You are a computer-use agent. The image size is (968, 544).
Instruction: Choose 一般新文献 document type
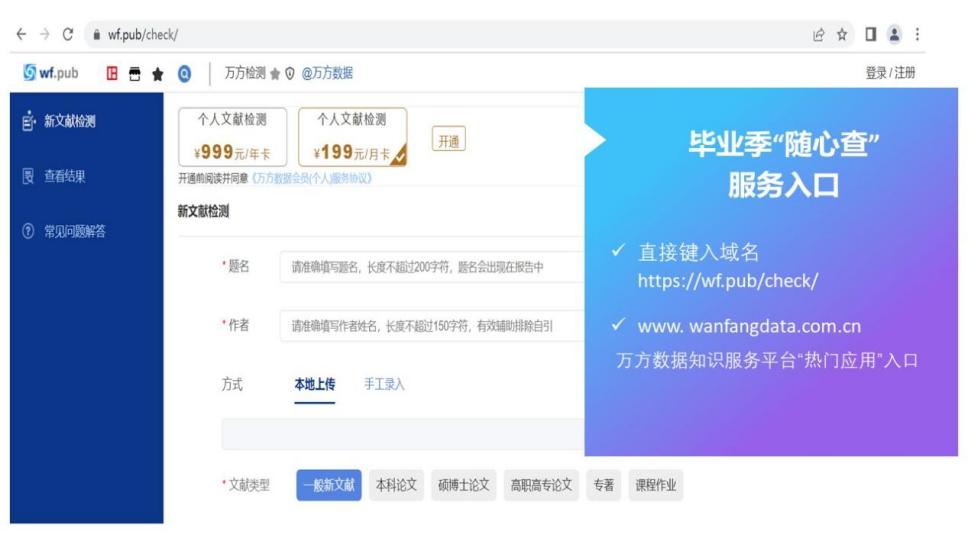pyautogui.click(x=329, y=485)
